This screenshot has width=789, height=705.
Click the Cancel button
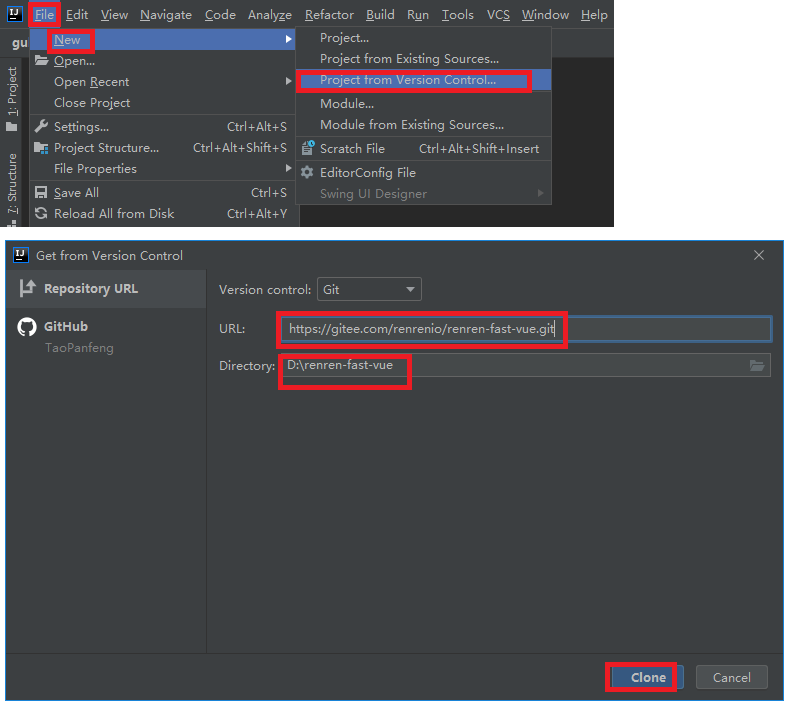[x=732, y=677]
